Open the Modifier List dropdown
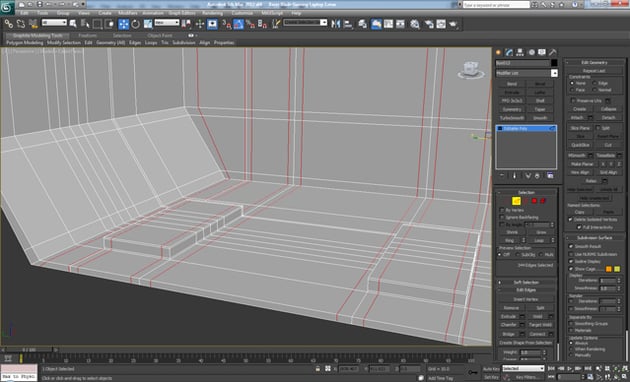 [x=526, y=73]
